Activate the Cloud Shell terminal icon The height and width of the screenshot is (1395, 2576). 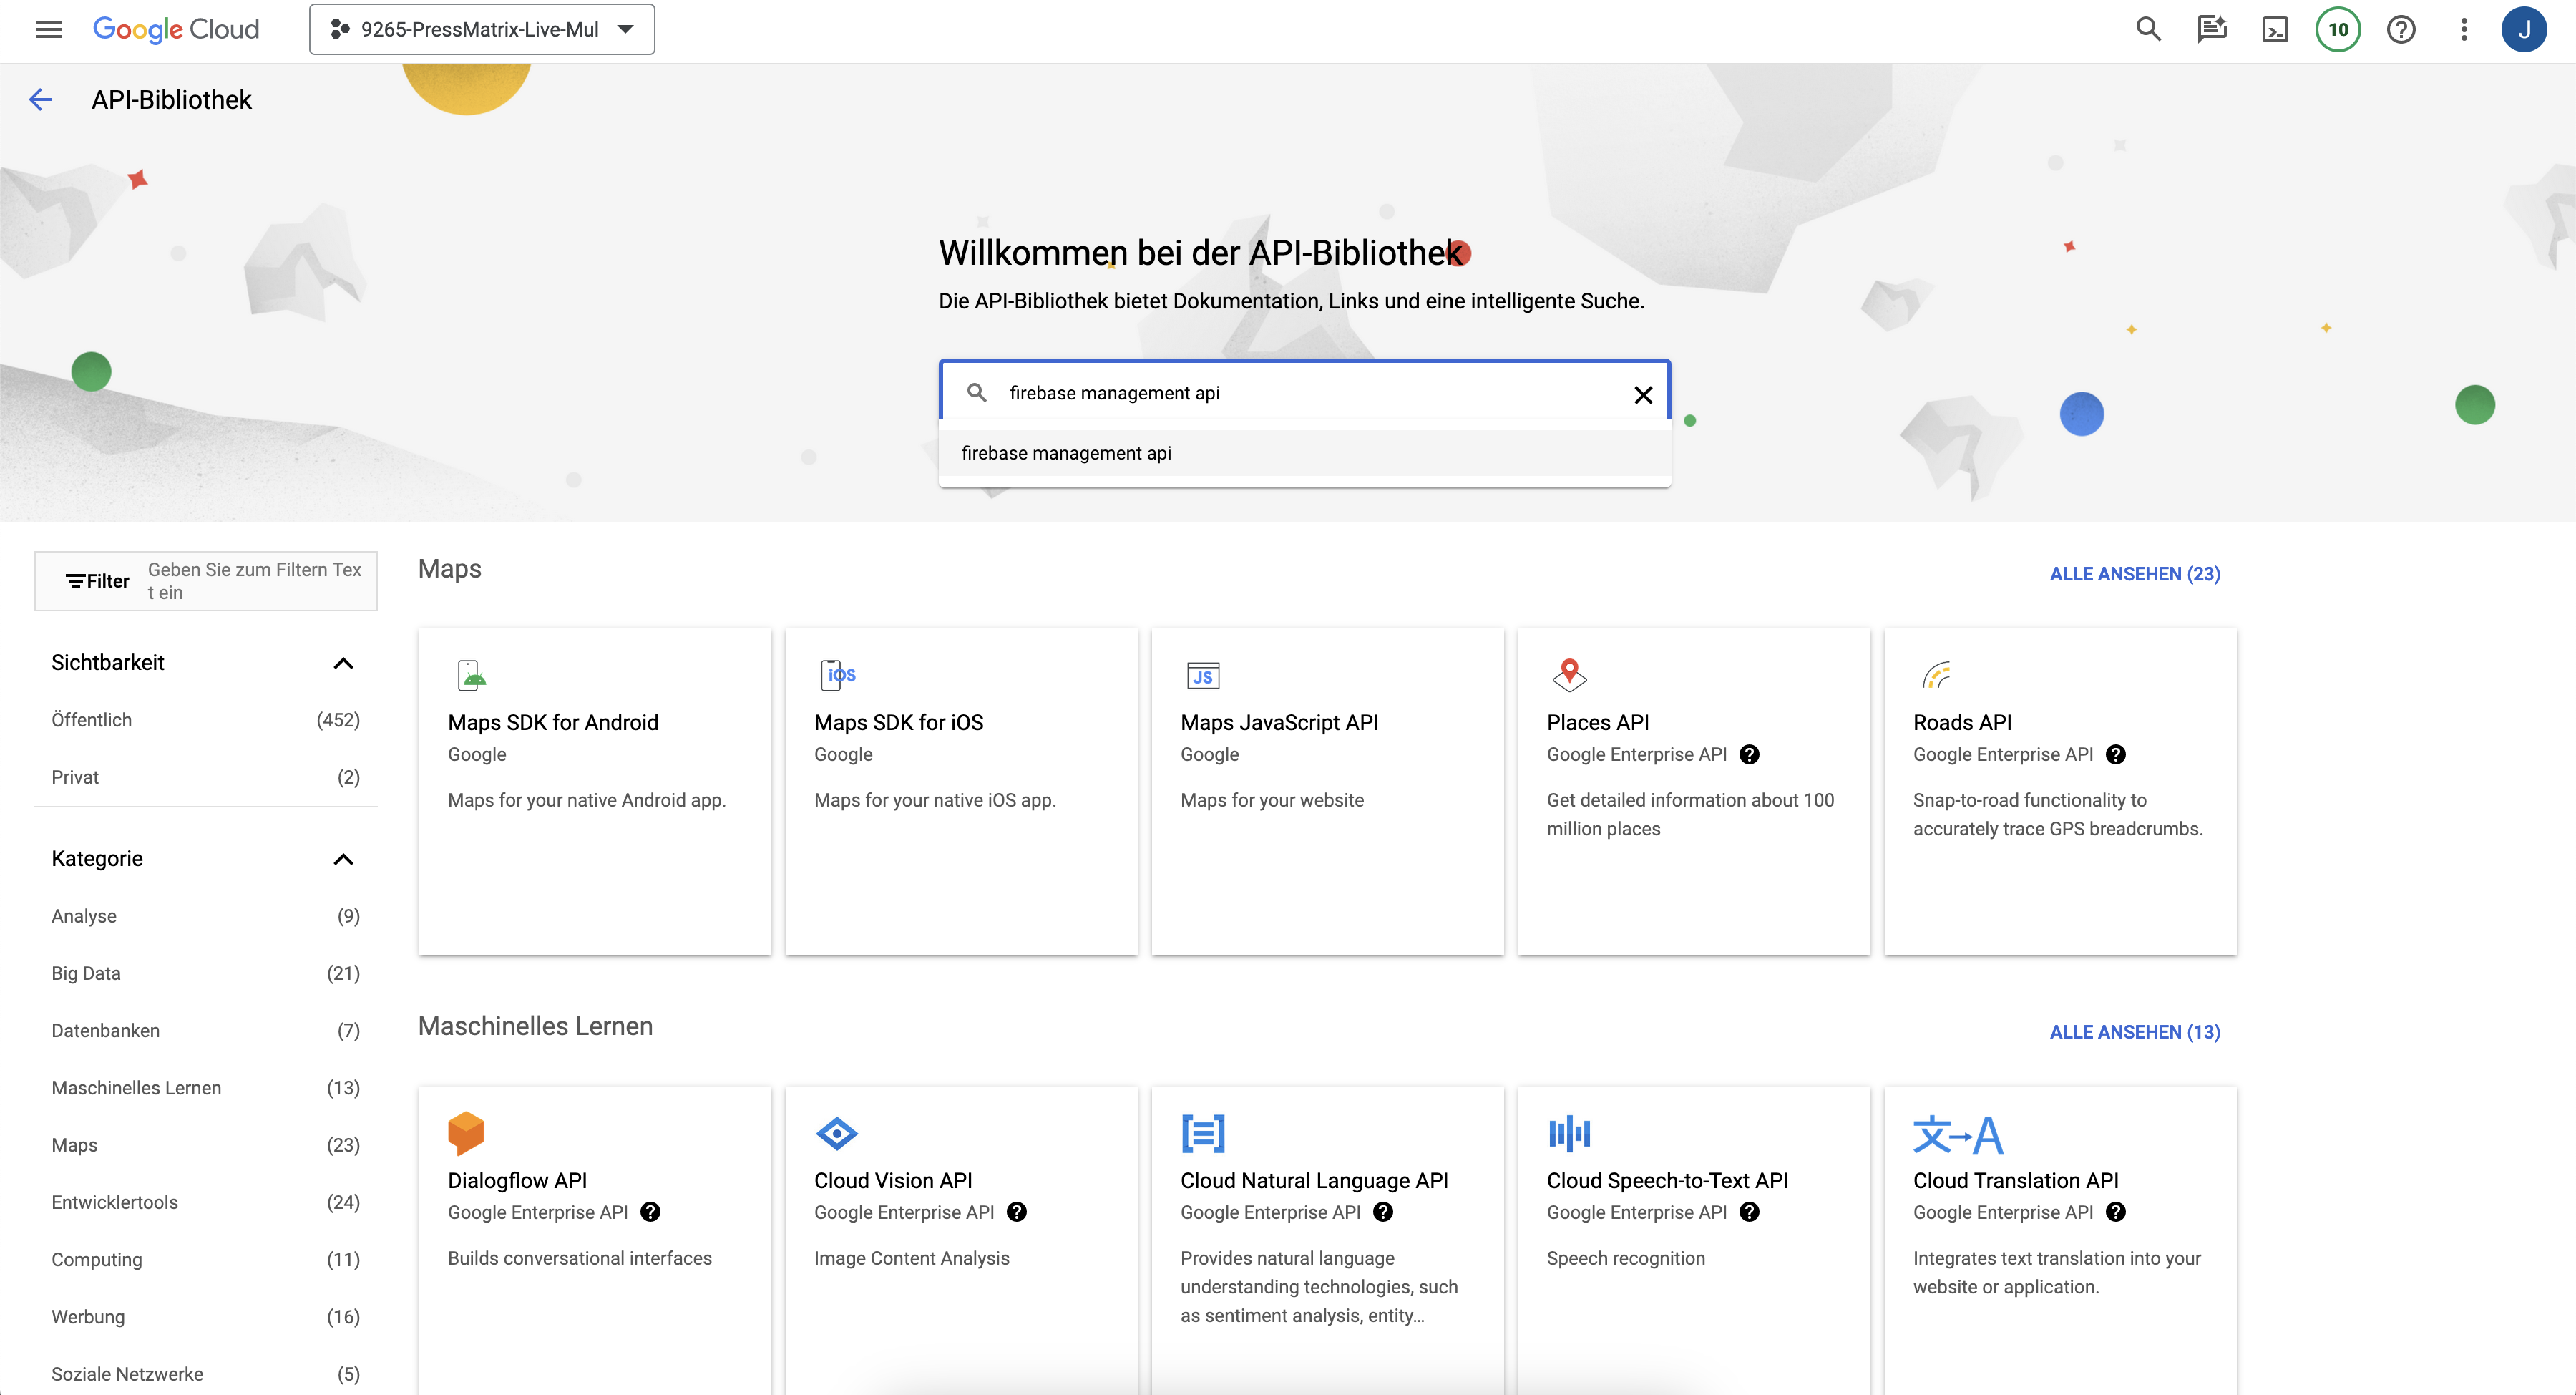click(x=2275, y=29)
